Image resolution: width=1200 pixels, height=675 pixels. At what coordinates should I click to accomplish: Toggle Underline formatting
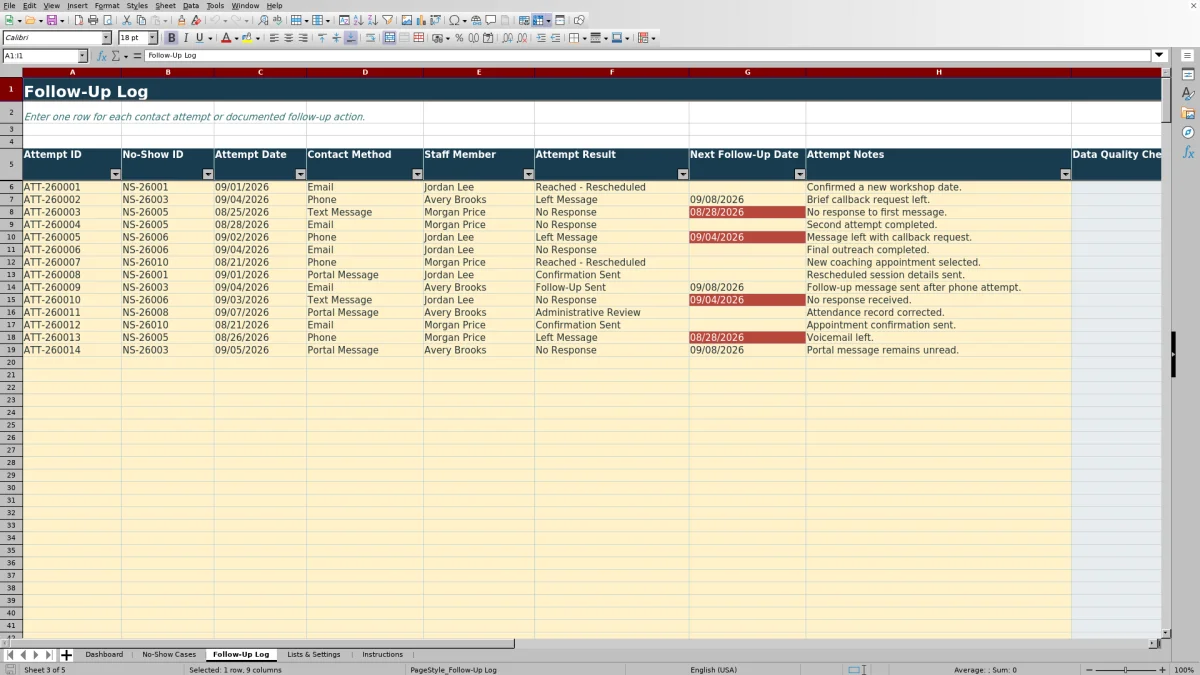(199, 38)
